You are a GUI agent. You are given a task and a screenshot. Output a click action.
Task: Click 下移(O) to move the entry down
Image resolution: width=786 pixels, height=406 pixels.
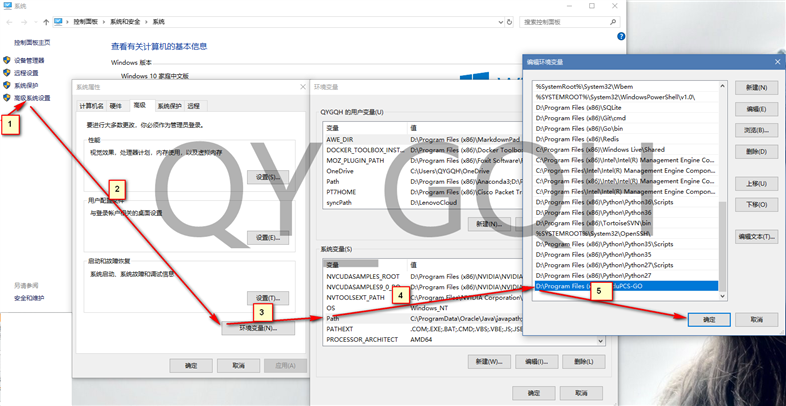click(756, 205)
